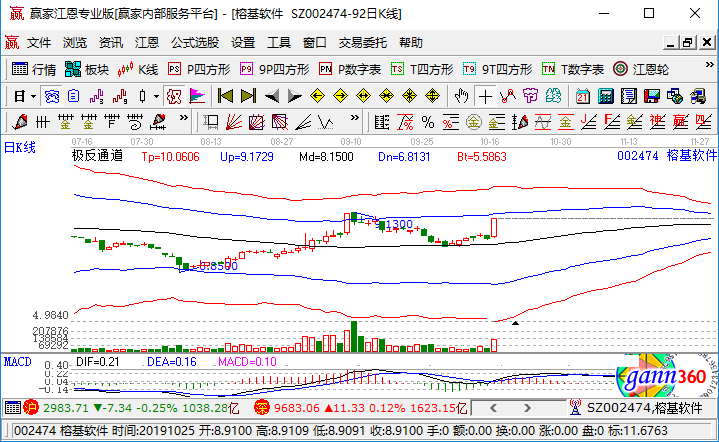The width and height of the screenshot is (719, 442).
Task: Open the notepad icon
Action: (x=629, y=97)
